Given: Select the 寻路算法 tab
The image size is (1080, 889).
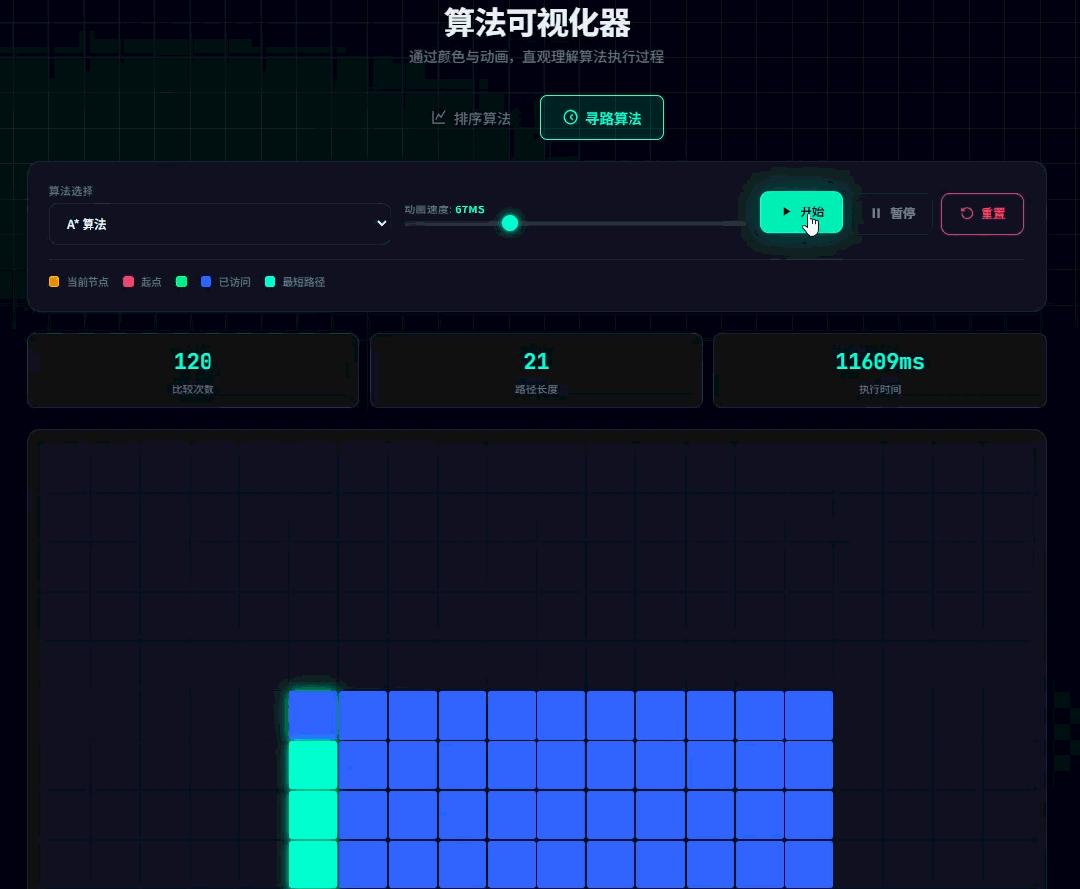Looking at the screenshot, I should 601,117.
